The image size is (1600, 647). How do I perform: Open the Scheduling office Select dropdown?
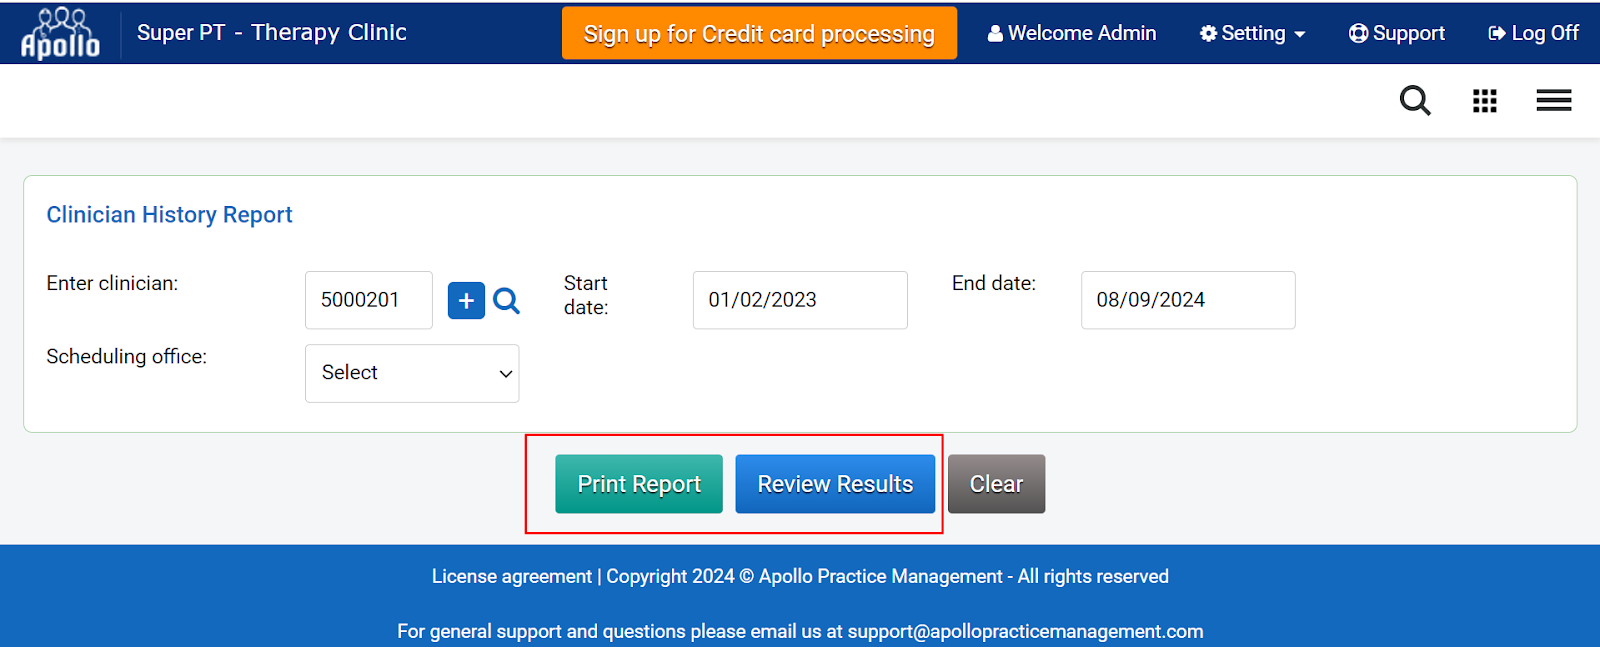pos(412,373)
